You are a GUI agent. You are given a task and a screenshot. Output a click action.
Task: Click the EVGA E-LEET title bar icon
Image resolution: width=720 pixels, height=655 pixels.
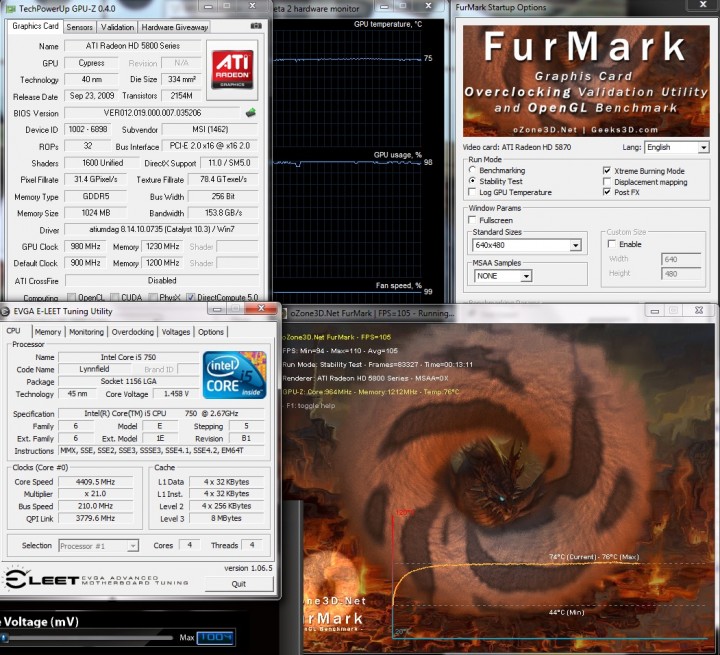coord(5,311)
